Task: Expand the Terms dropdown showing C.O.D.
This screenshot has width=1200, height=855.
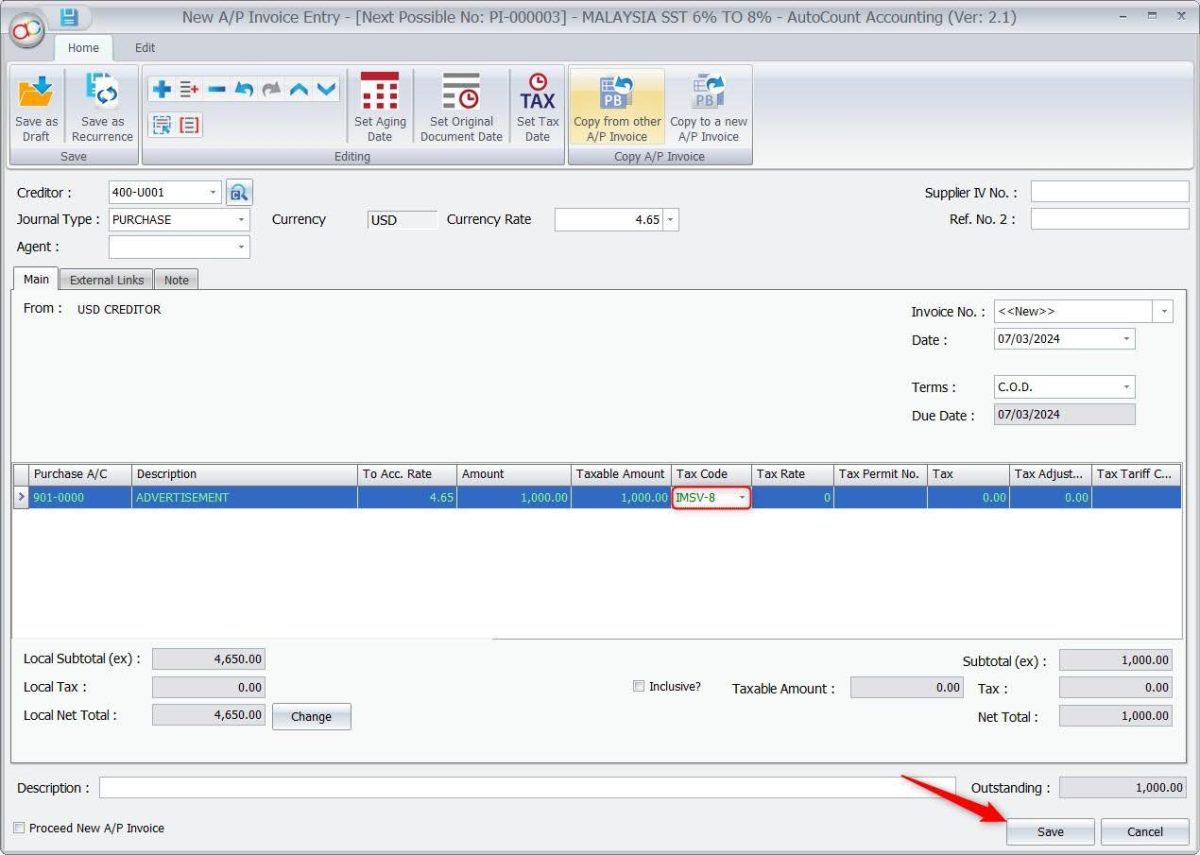Action: (x=1125, y=387)
